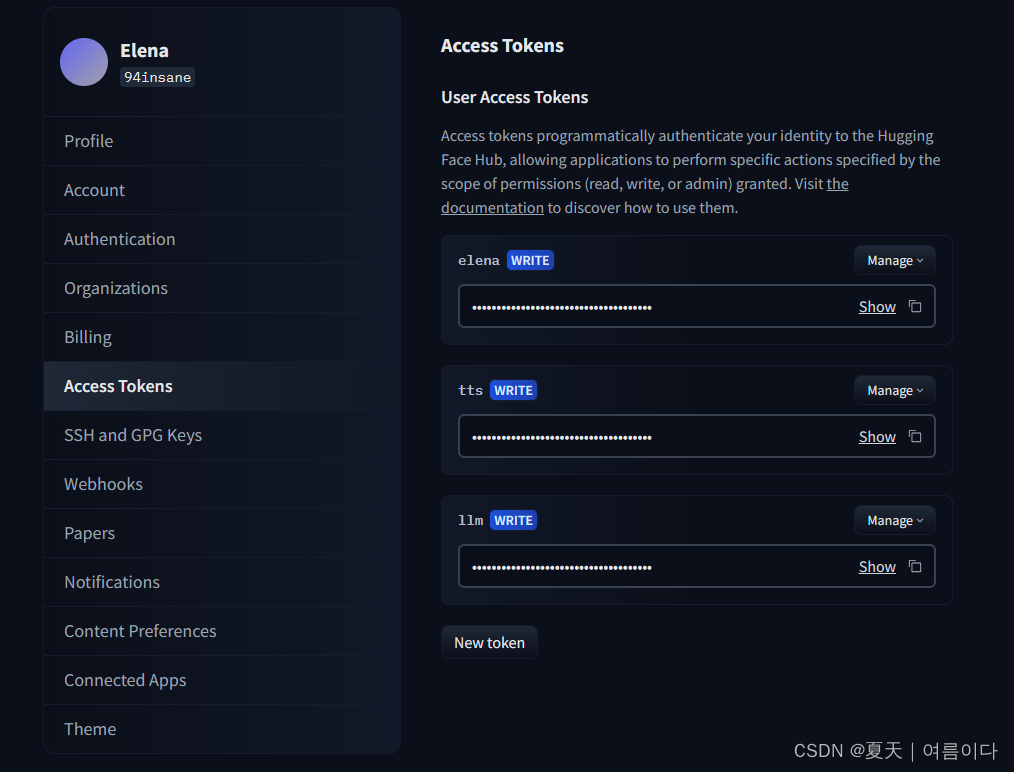Open Content Preferences
This screenshot has width=1014, height=772.
coord(222,631)
